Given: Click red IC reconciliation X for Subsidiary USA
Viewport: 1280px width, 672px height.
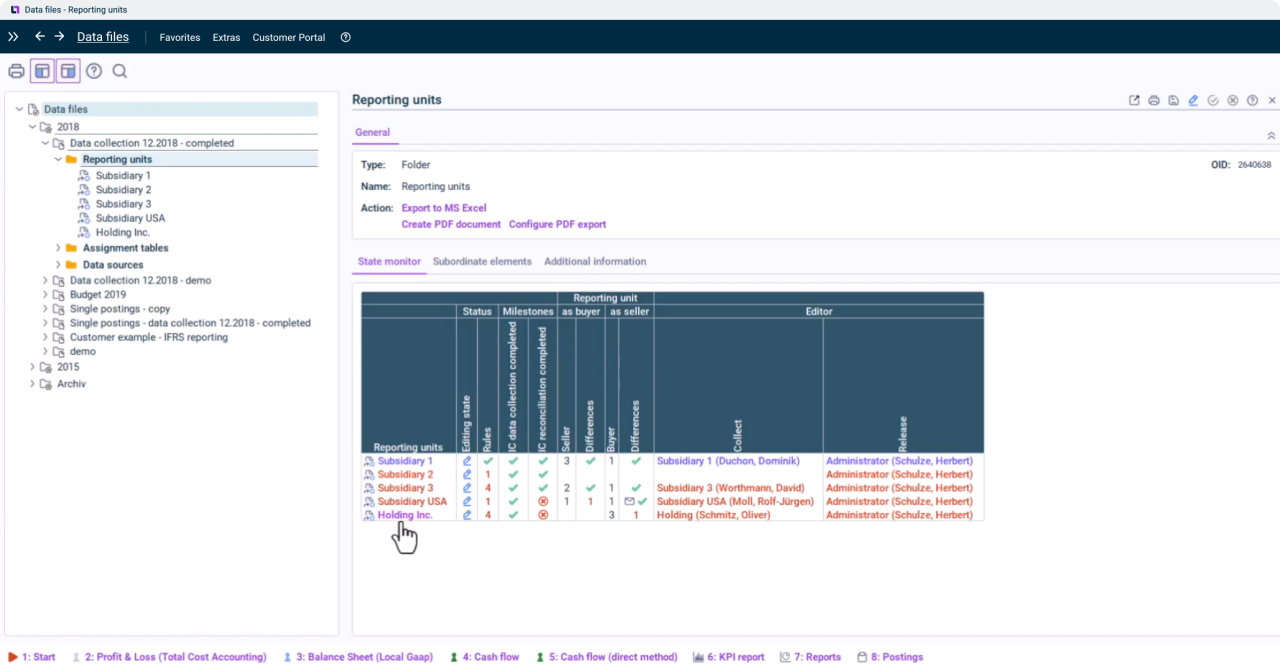Looking at the screenshot, I should (543, 501).
